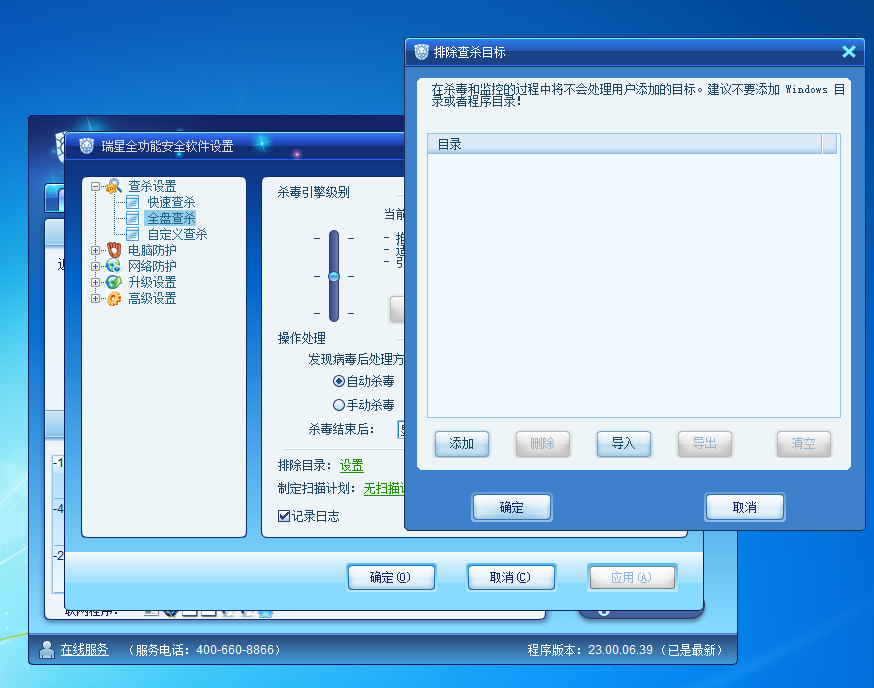Click the 网络防护 globe icon

pos(114,266)
